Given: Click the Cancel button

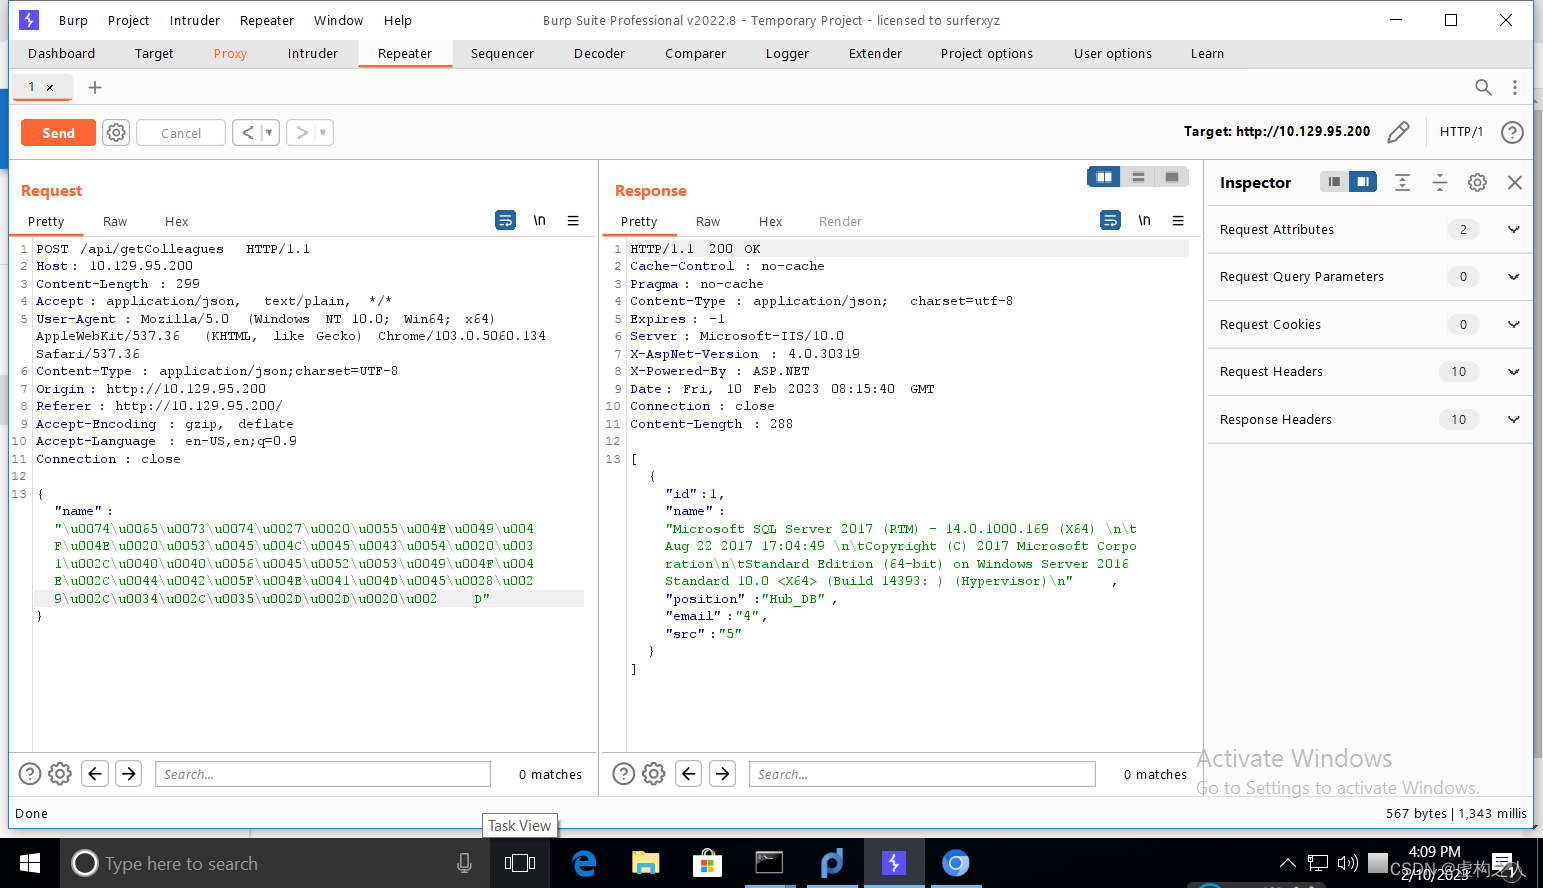Looking at the screenshot, I should click(181, 133).
